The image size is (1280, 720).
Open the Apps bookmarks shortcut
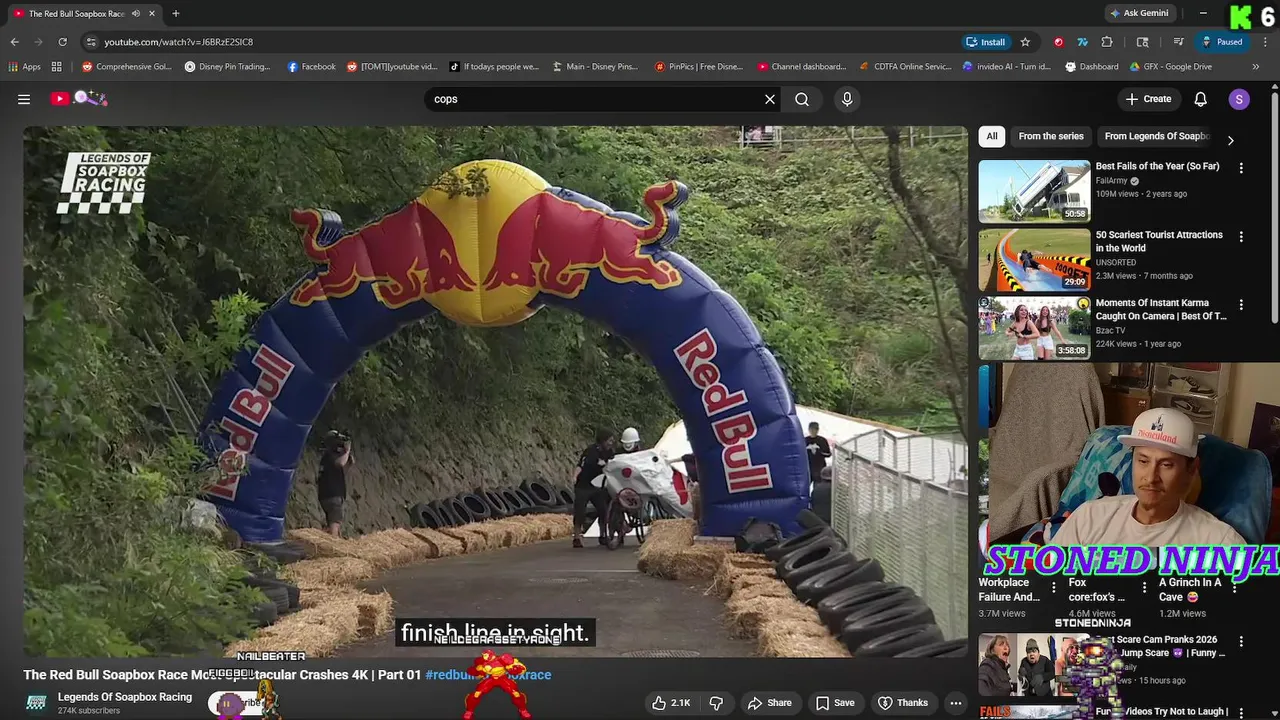(24, 67)
